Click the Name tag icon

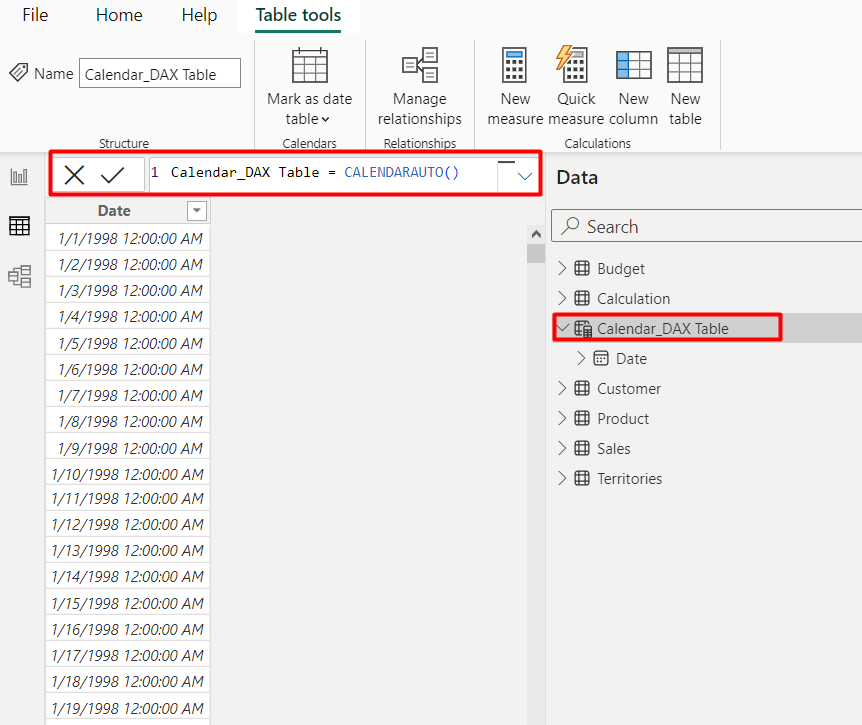click(x=19, y=73)
